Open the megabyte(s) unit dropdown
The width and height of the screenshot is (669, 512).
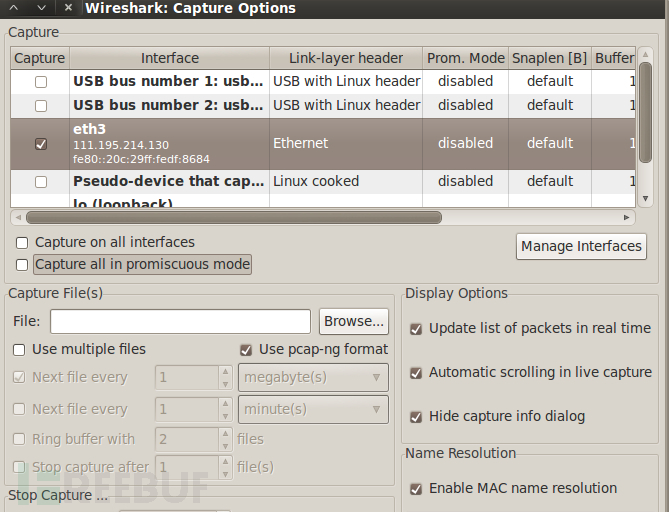(314, 377)
